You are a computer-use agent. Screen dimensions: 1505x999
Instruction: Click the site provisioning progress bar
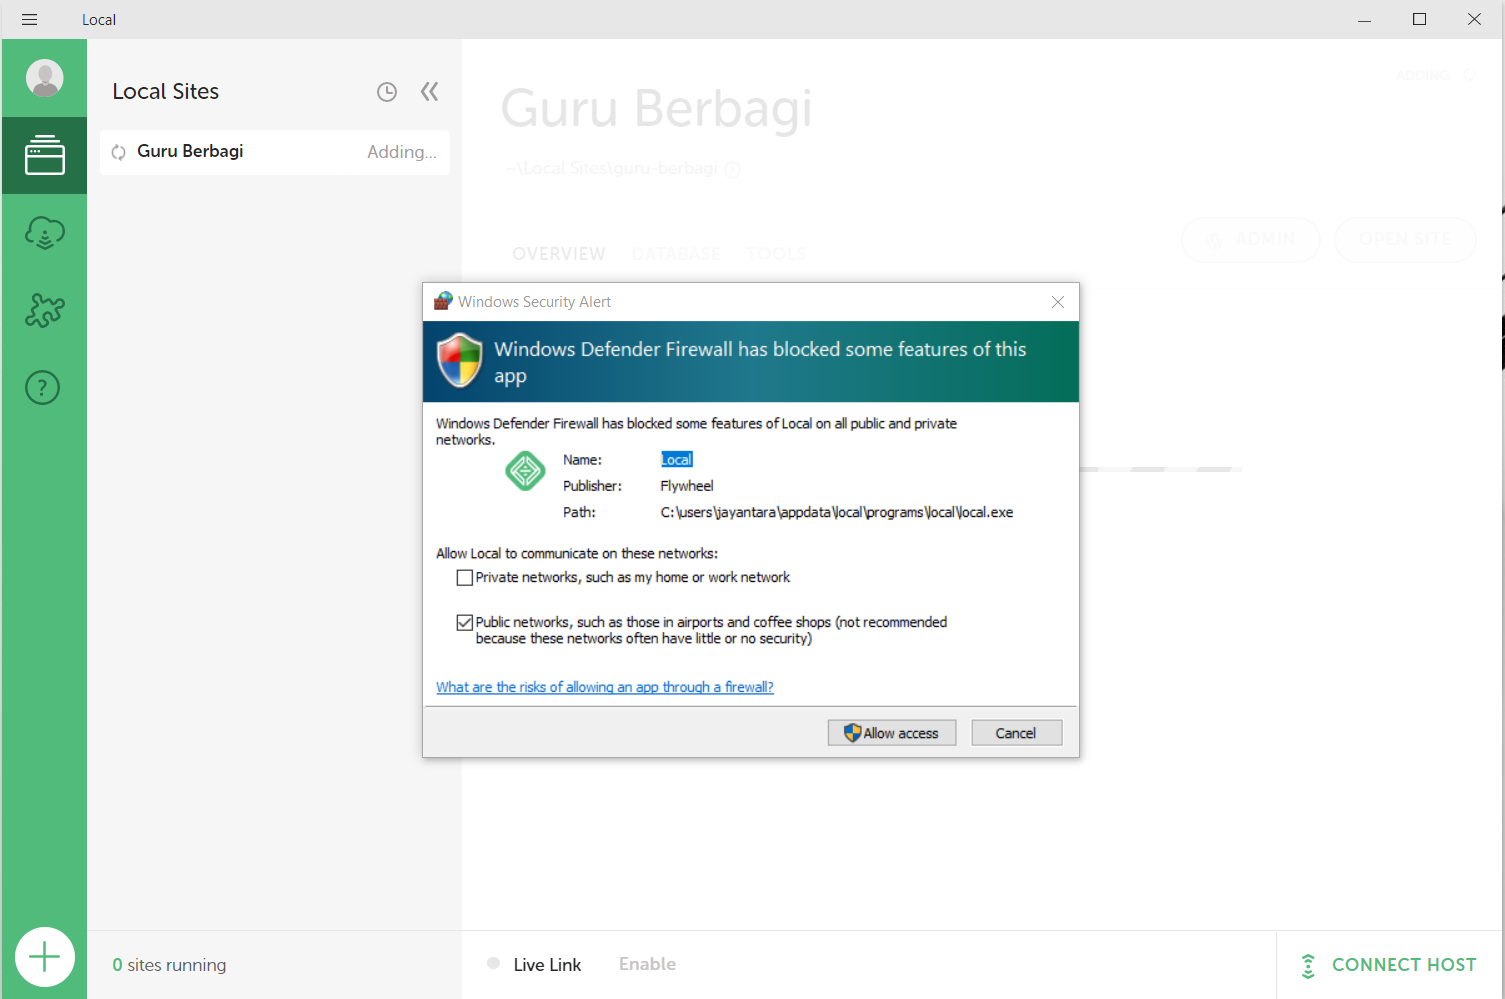pos(1160,469)
